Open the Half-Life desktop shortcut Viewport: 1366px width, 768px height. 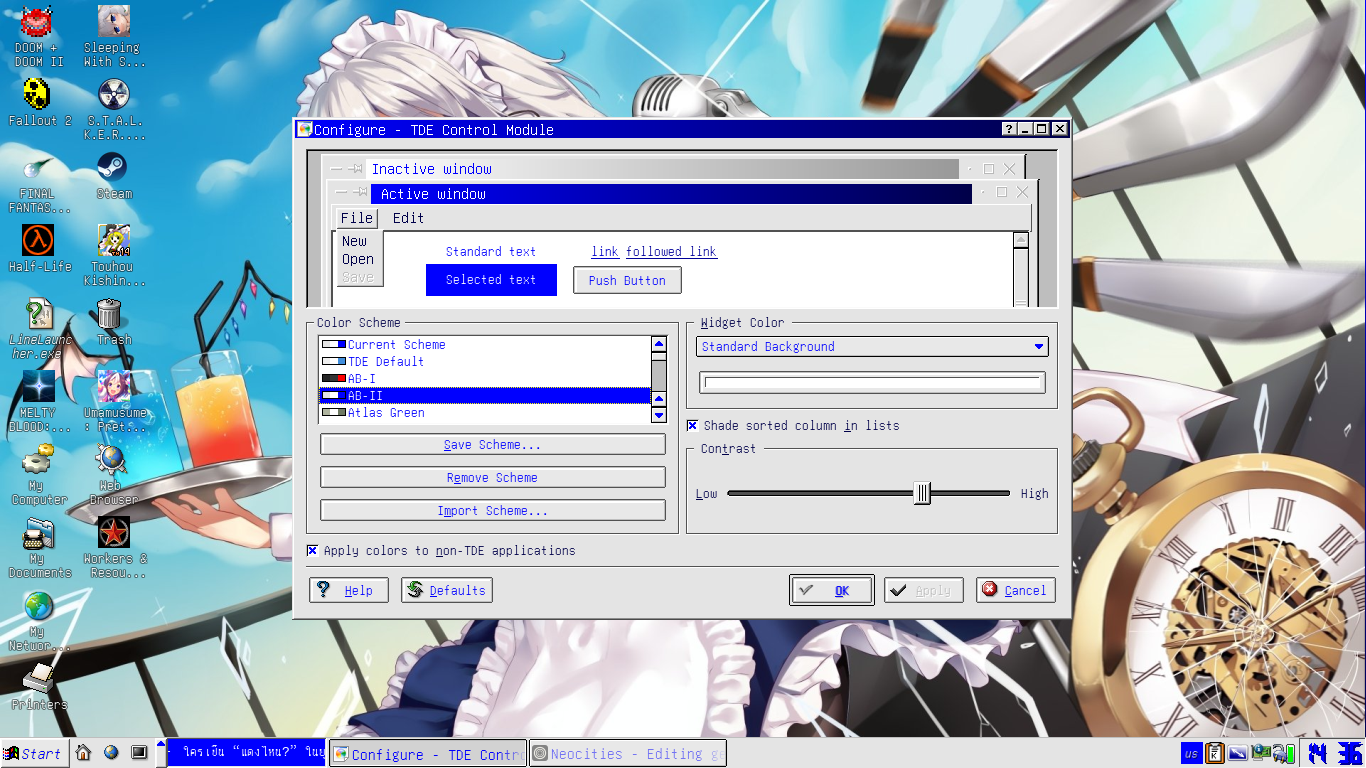pyautogui.click(x=39, y=241)
